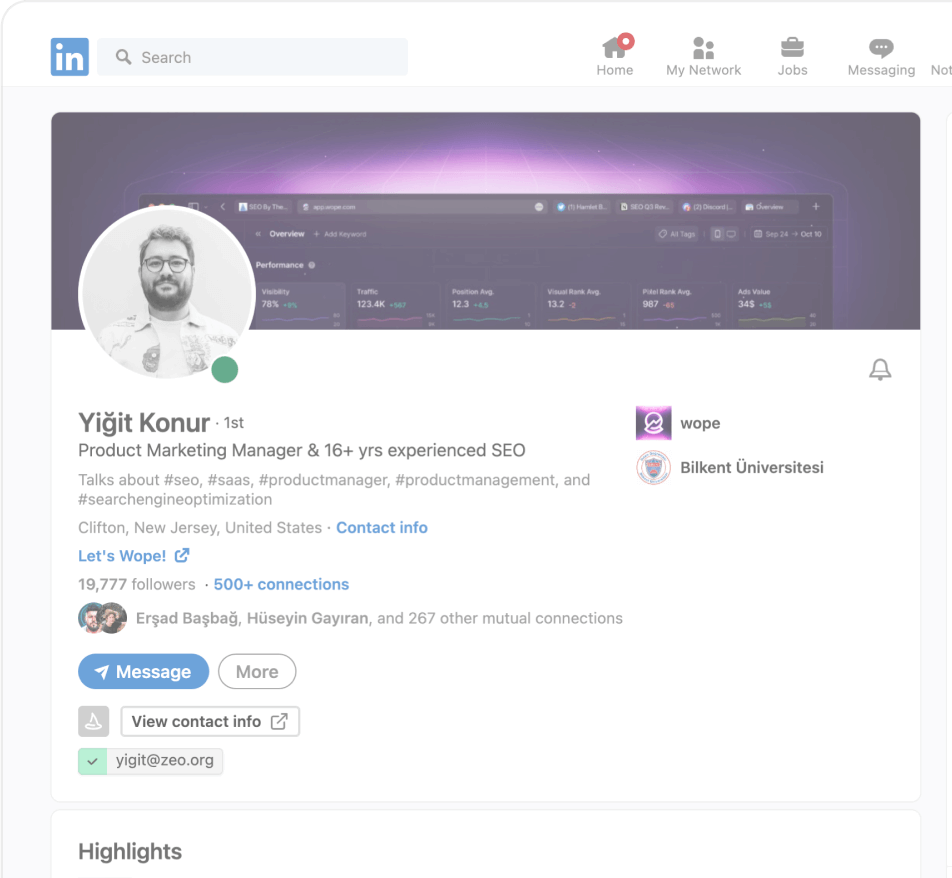Click the wope company logo
952x878 pixels.
click(x=653, y=423)
